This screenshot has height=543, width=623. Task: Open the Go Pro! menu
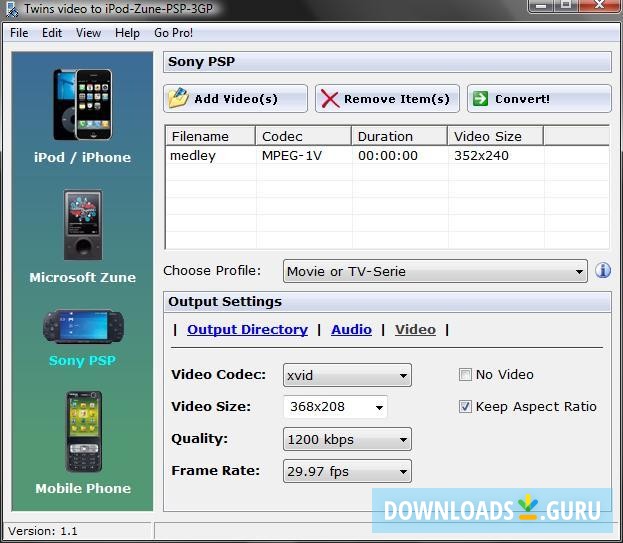(x=173, y=33)
